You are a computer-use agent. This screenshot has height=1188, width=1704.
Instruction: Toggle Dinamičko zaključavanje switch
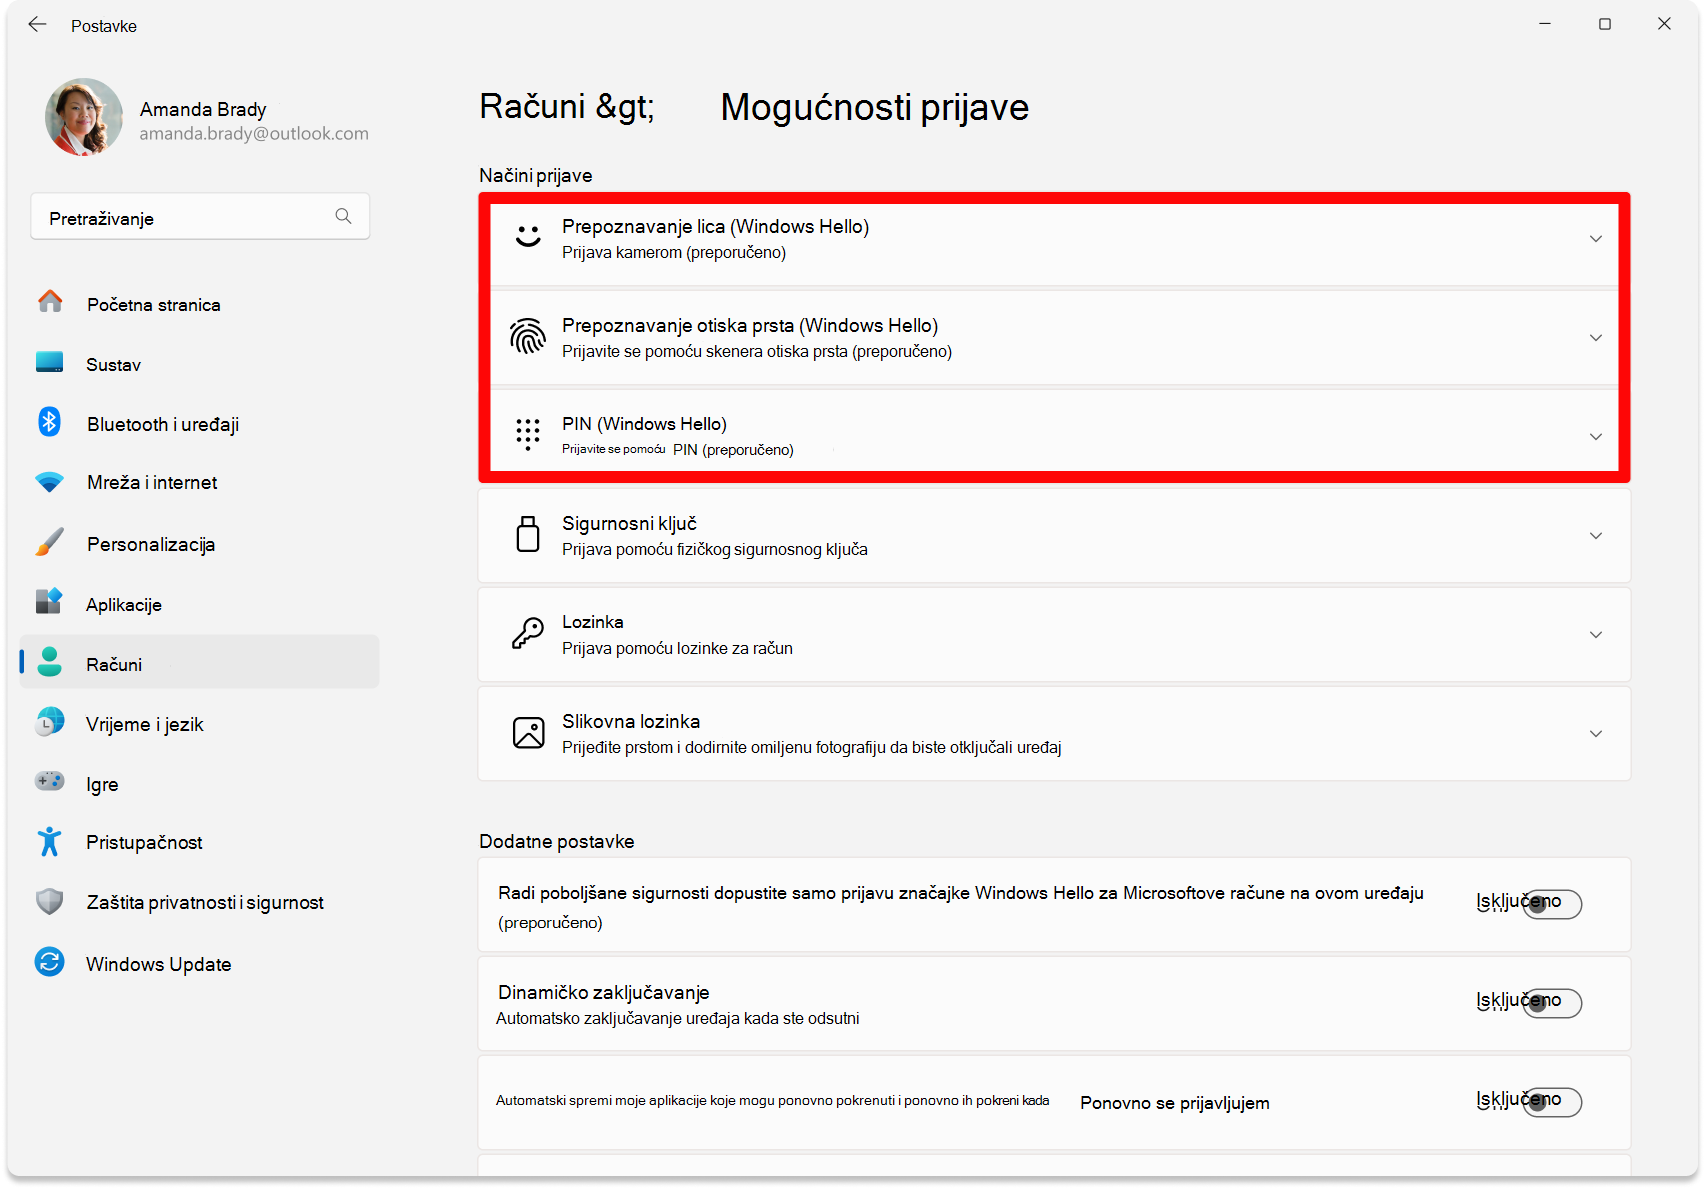tap(1552, 1003)
